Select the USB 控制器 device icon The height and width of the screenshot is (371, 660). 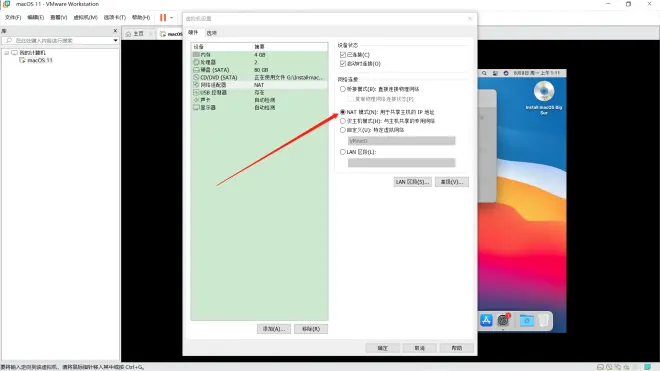tap(196, 93)
